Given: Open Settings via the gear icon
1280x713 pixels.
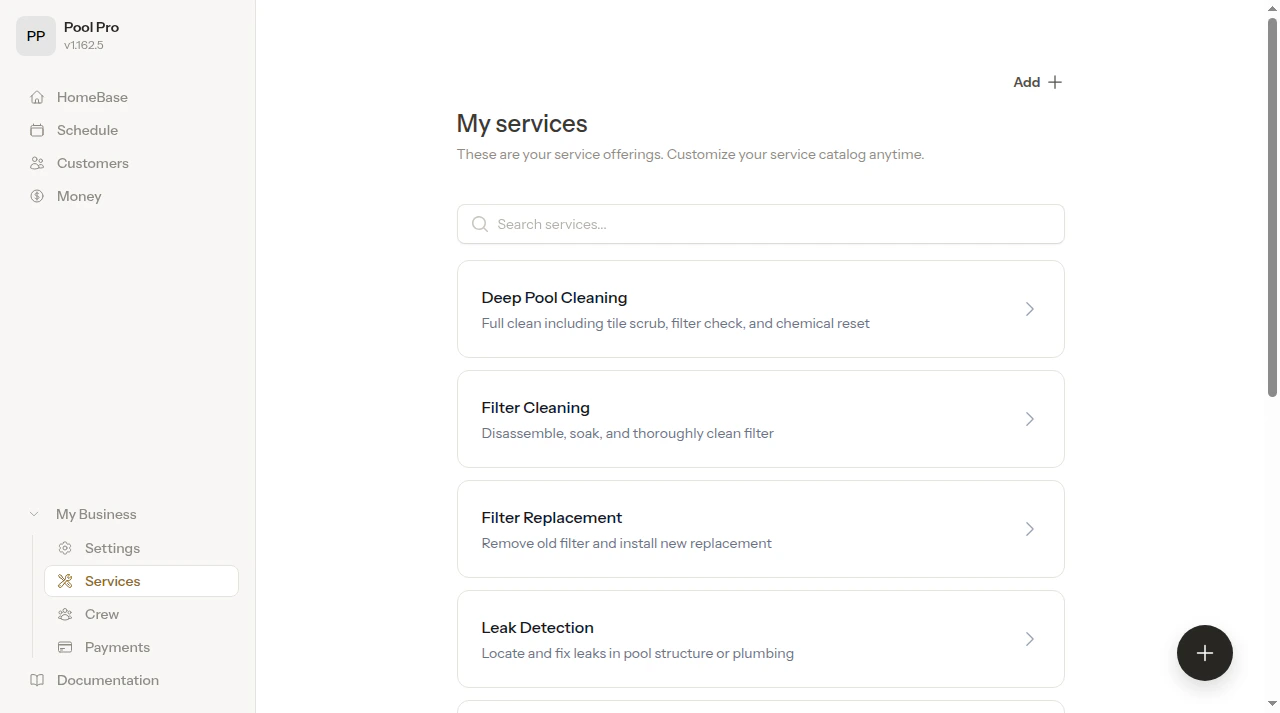Looking at the screenshot, I should pyautogui.click(x=65, y=548).
